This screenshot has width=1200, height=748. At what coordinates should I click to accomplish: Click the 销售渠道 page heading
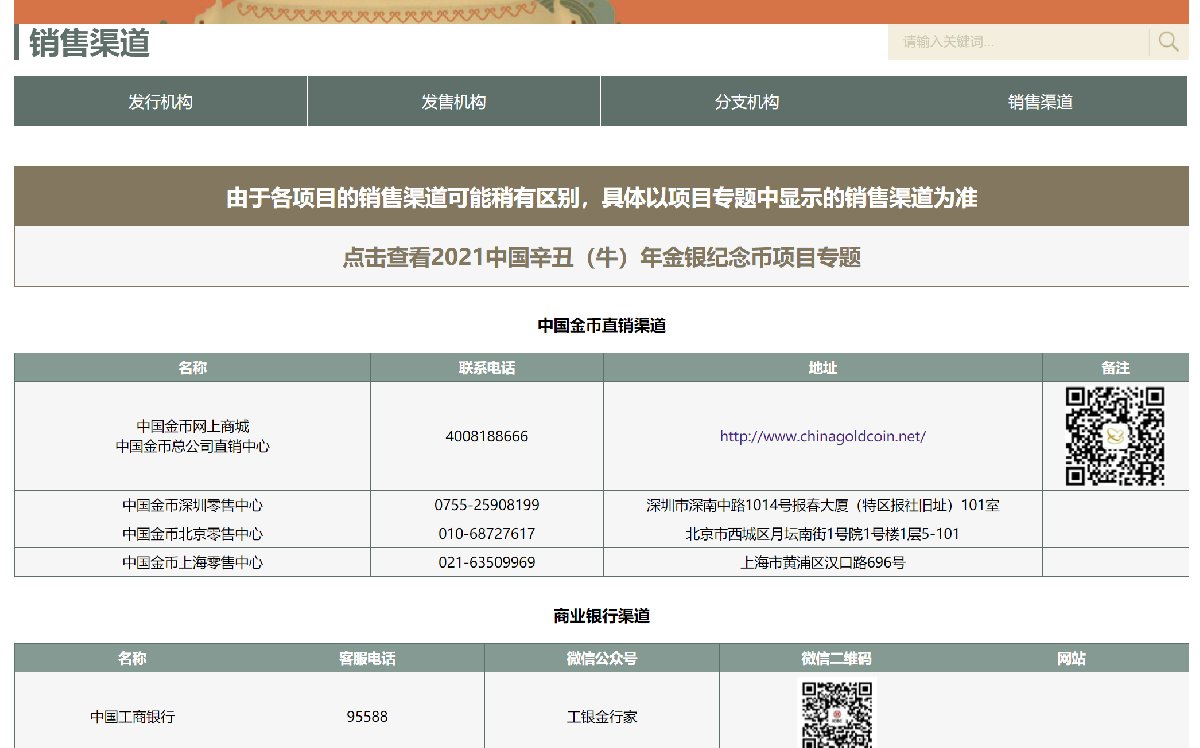point(89,43)
